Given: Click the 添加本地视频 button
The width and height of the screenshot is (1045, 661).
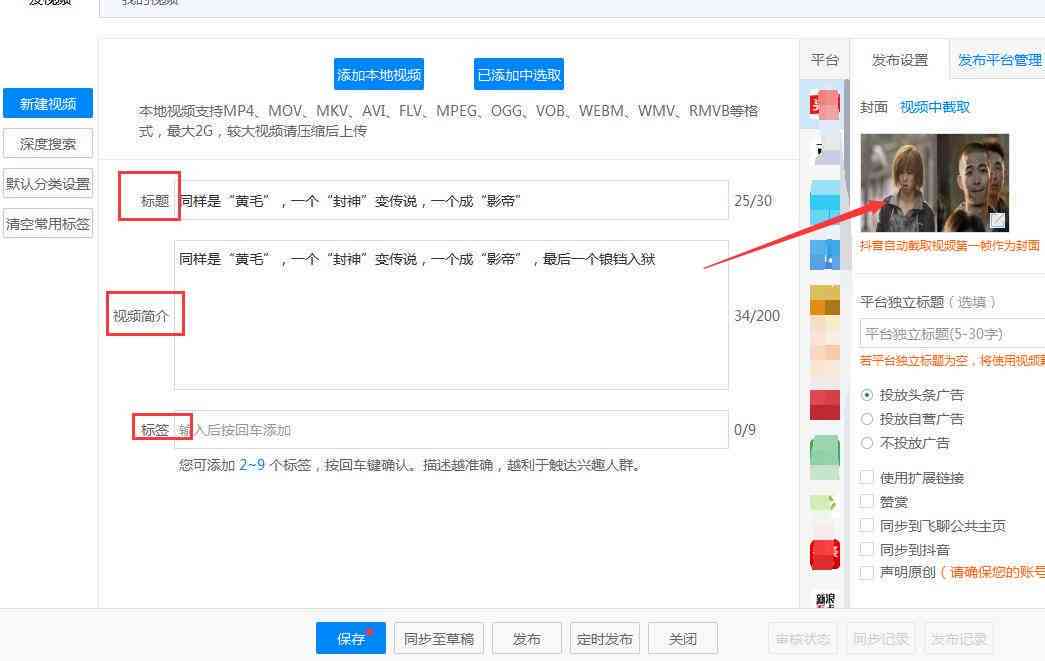Looking at the screenshot, I should (379, 75).
